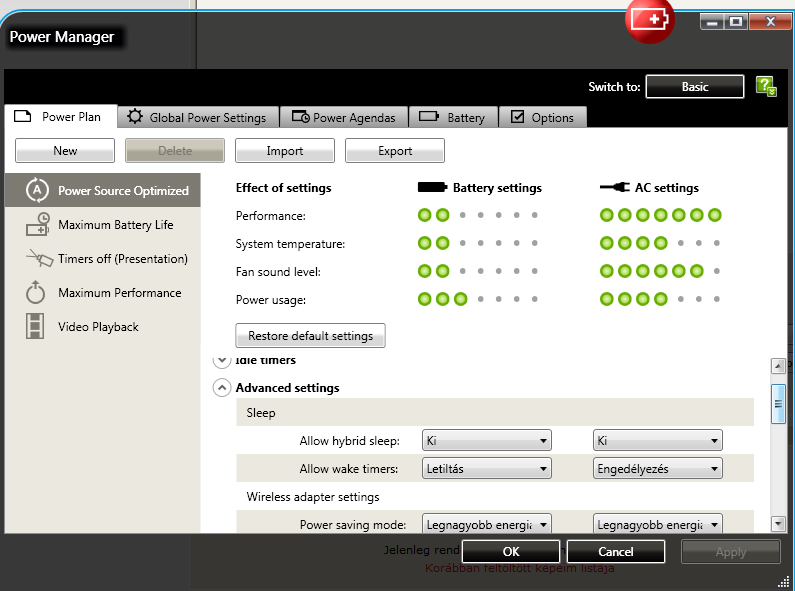Click the Delete button
795x591 pixels.
[175, 151]
